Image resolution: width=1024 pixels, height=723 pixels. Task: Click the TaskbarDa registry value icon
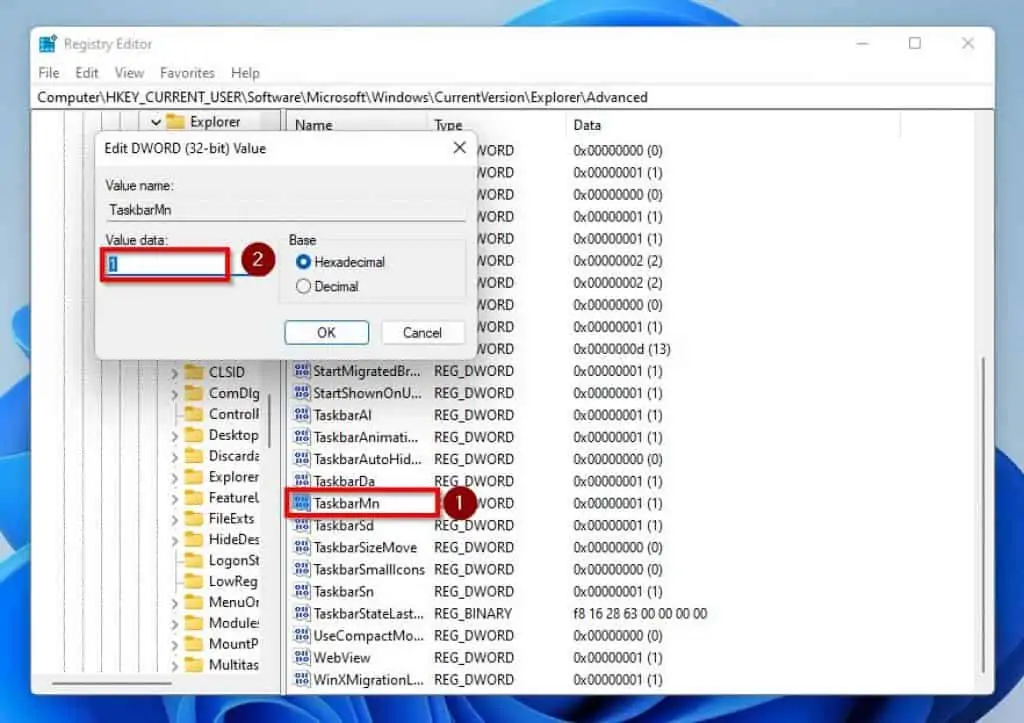(x=301, y=481)
